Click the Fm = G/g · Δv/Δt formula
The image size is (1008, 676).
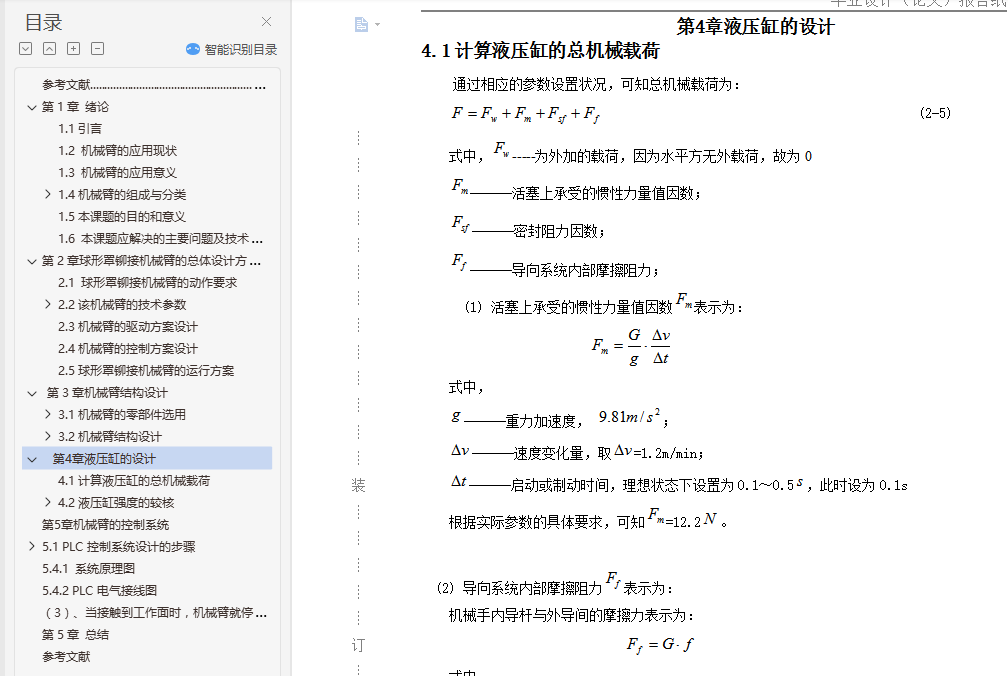tap(631, 347)
